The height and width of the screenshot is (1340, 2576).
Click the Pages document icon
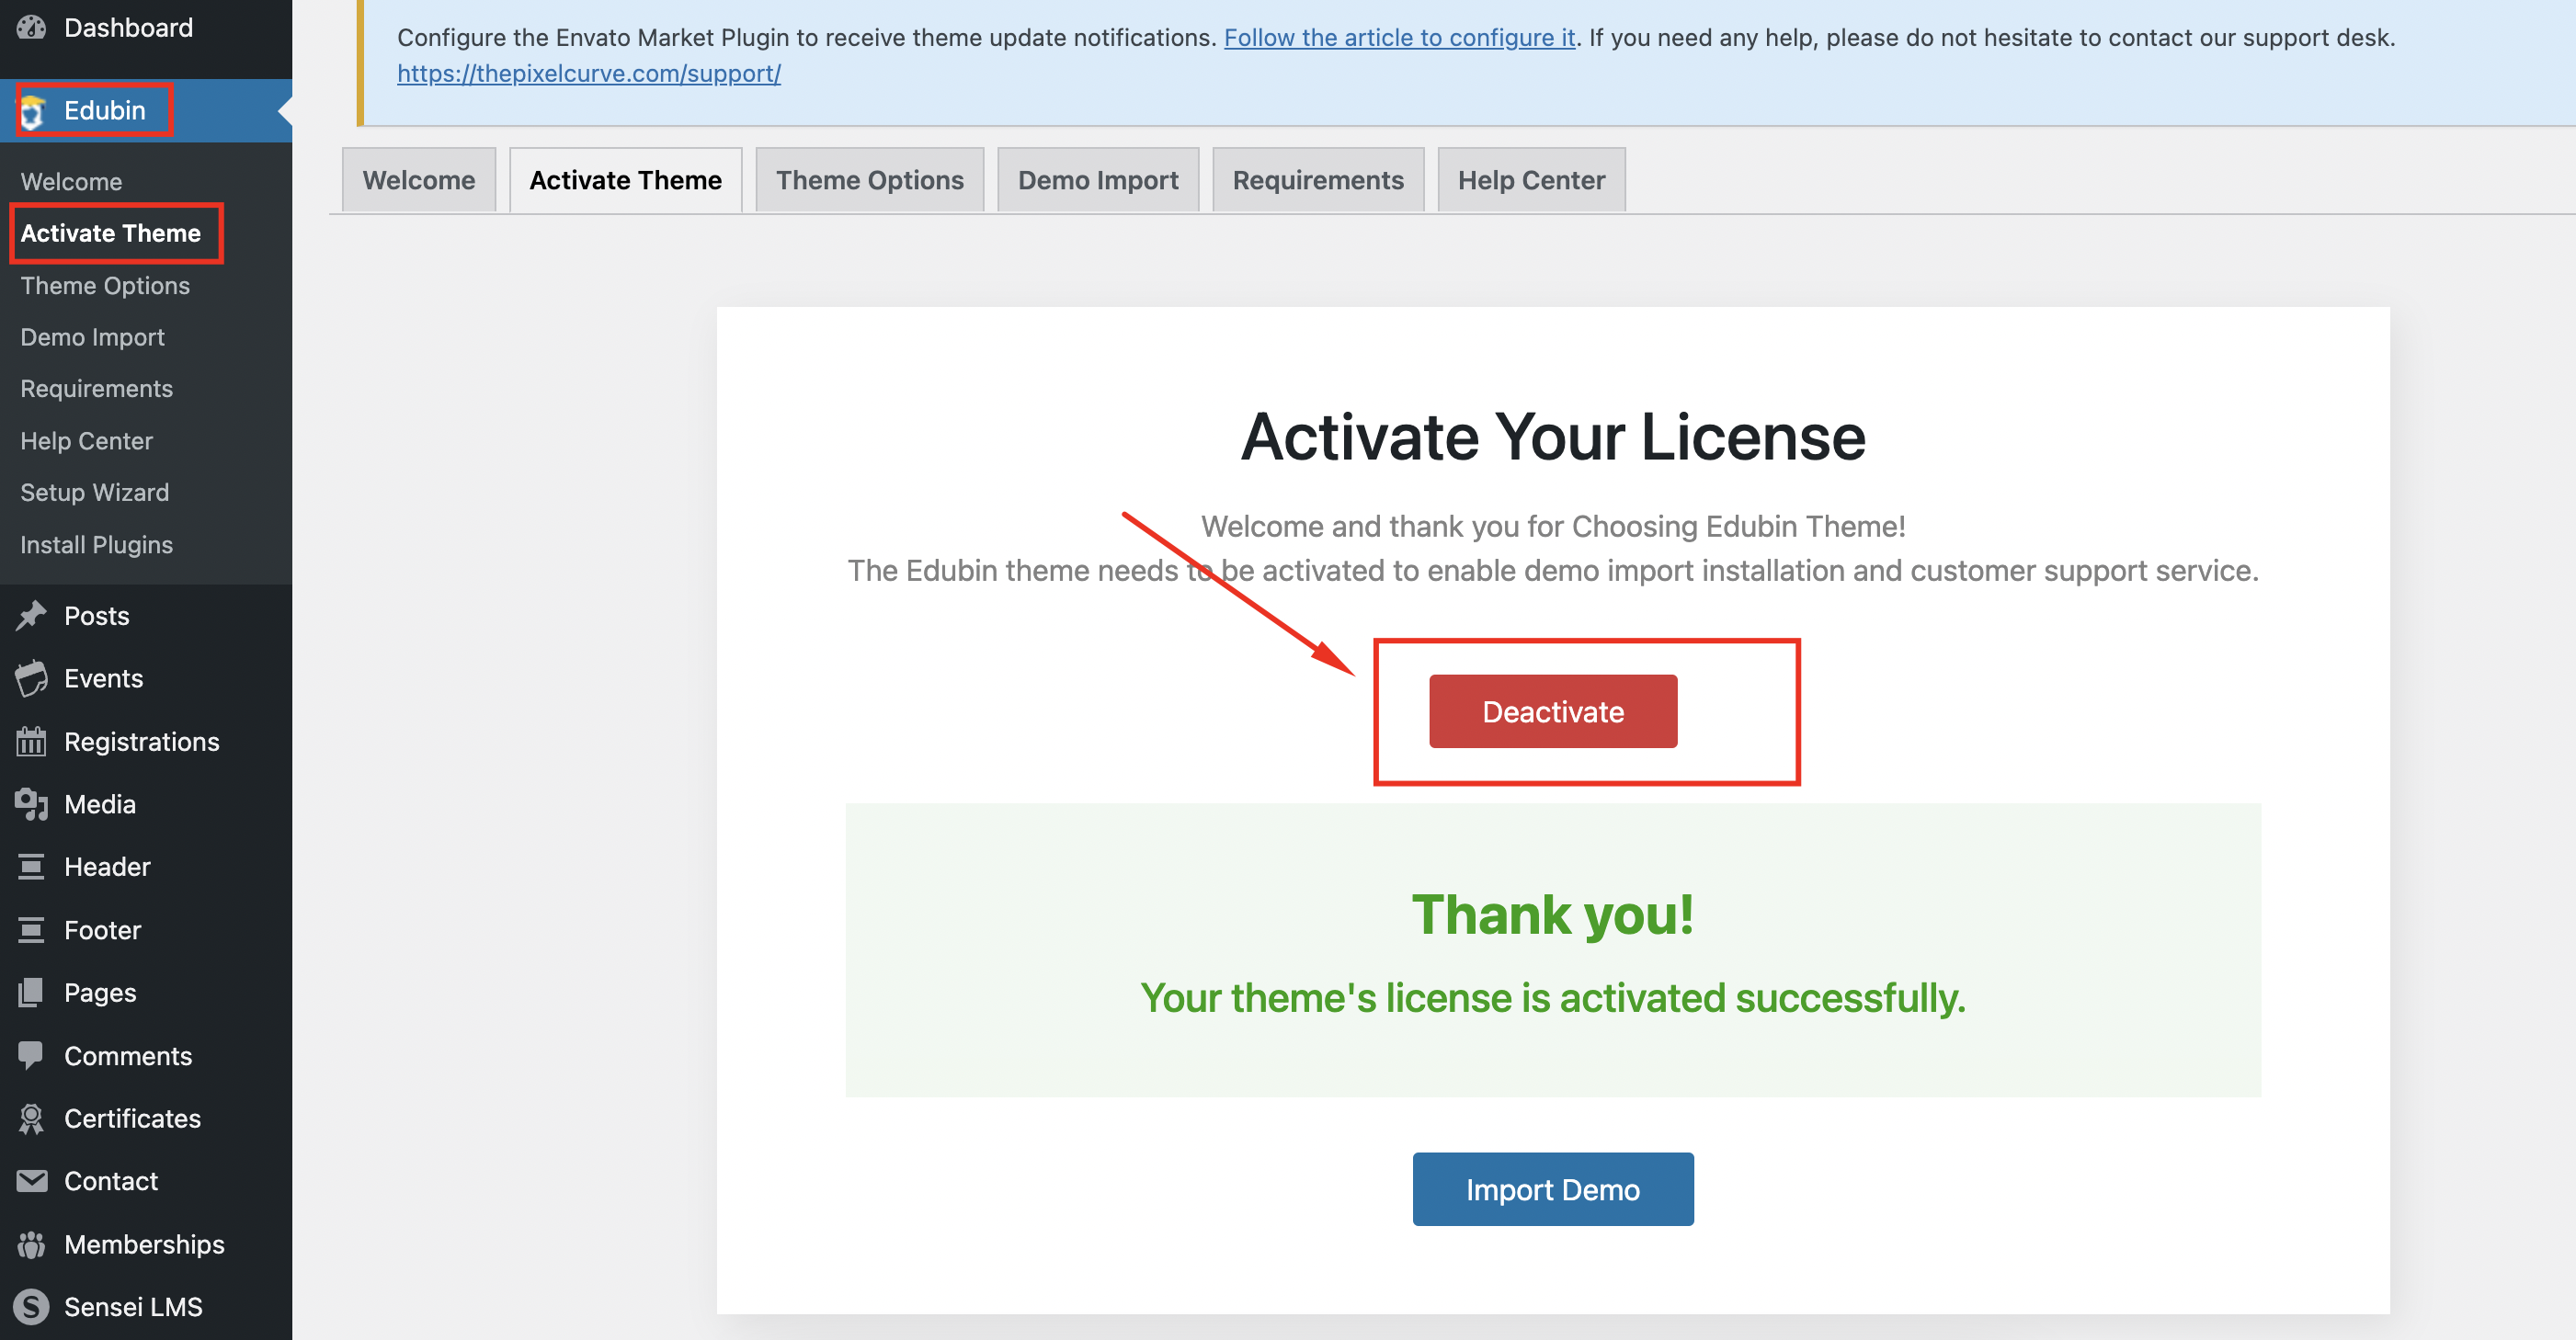tap(31, 993)
